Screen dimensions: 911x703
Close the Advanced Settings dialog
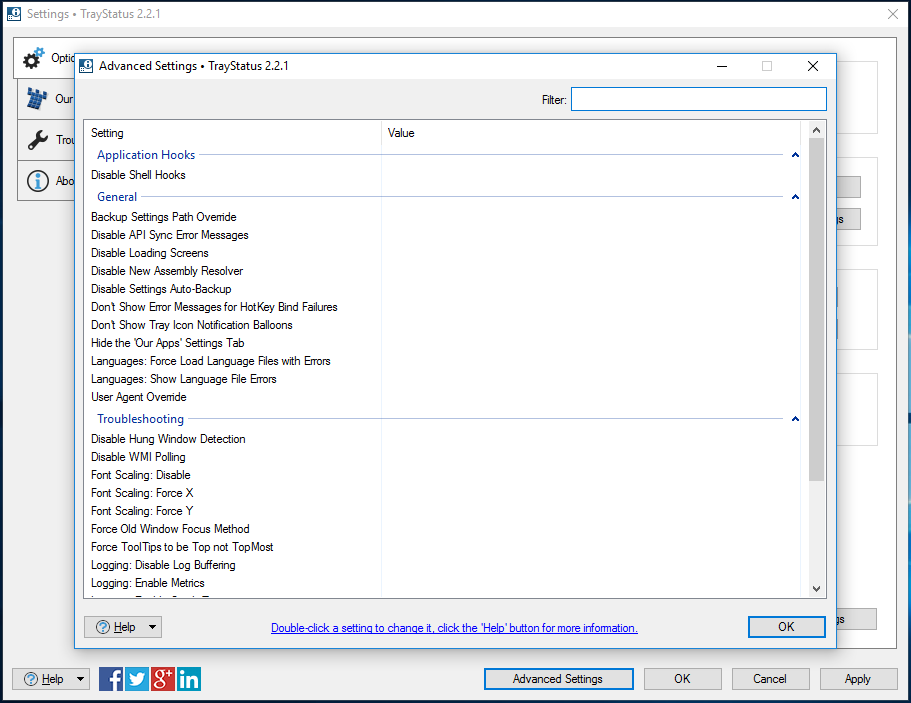(x=813, y=66)
